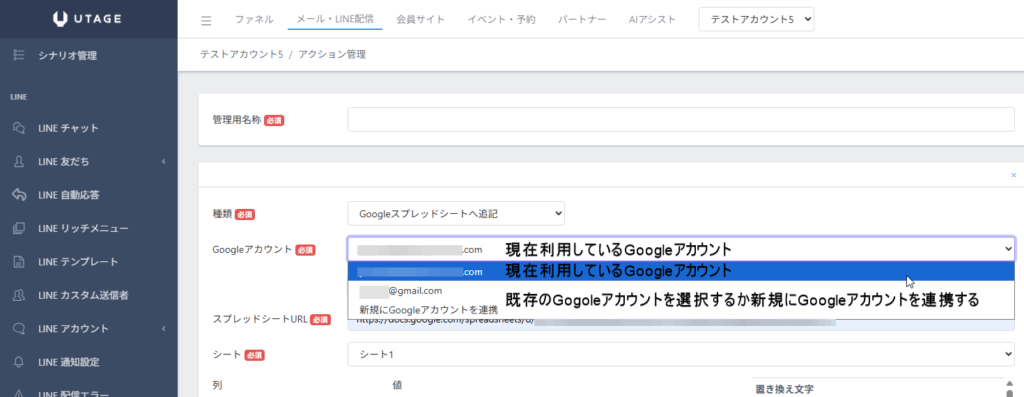This screenshot has width=1024, height=397.
Task: Open the シート dropdown showing シート1
Action: pyautogui.click(x=681, y=354)
